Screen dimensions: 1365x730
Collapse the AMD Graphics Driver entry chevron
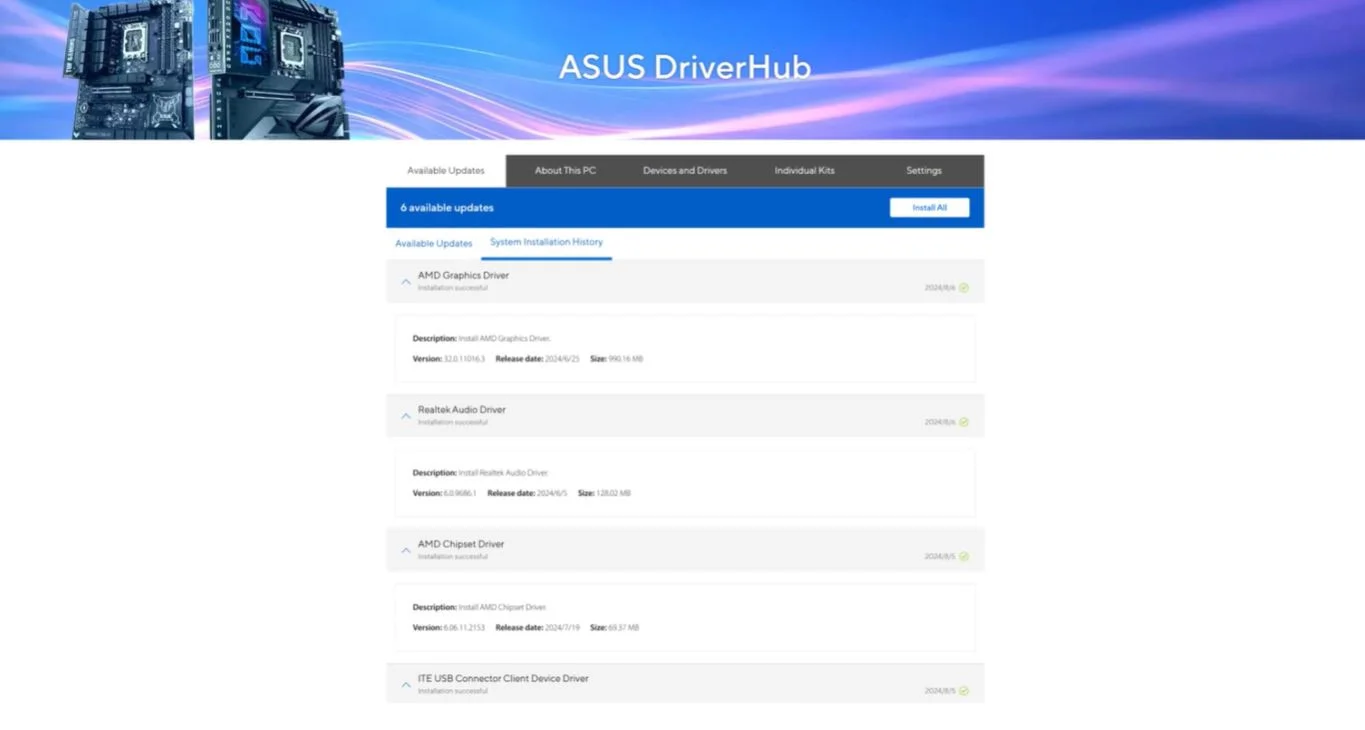click(406, 282)
